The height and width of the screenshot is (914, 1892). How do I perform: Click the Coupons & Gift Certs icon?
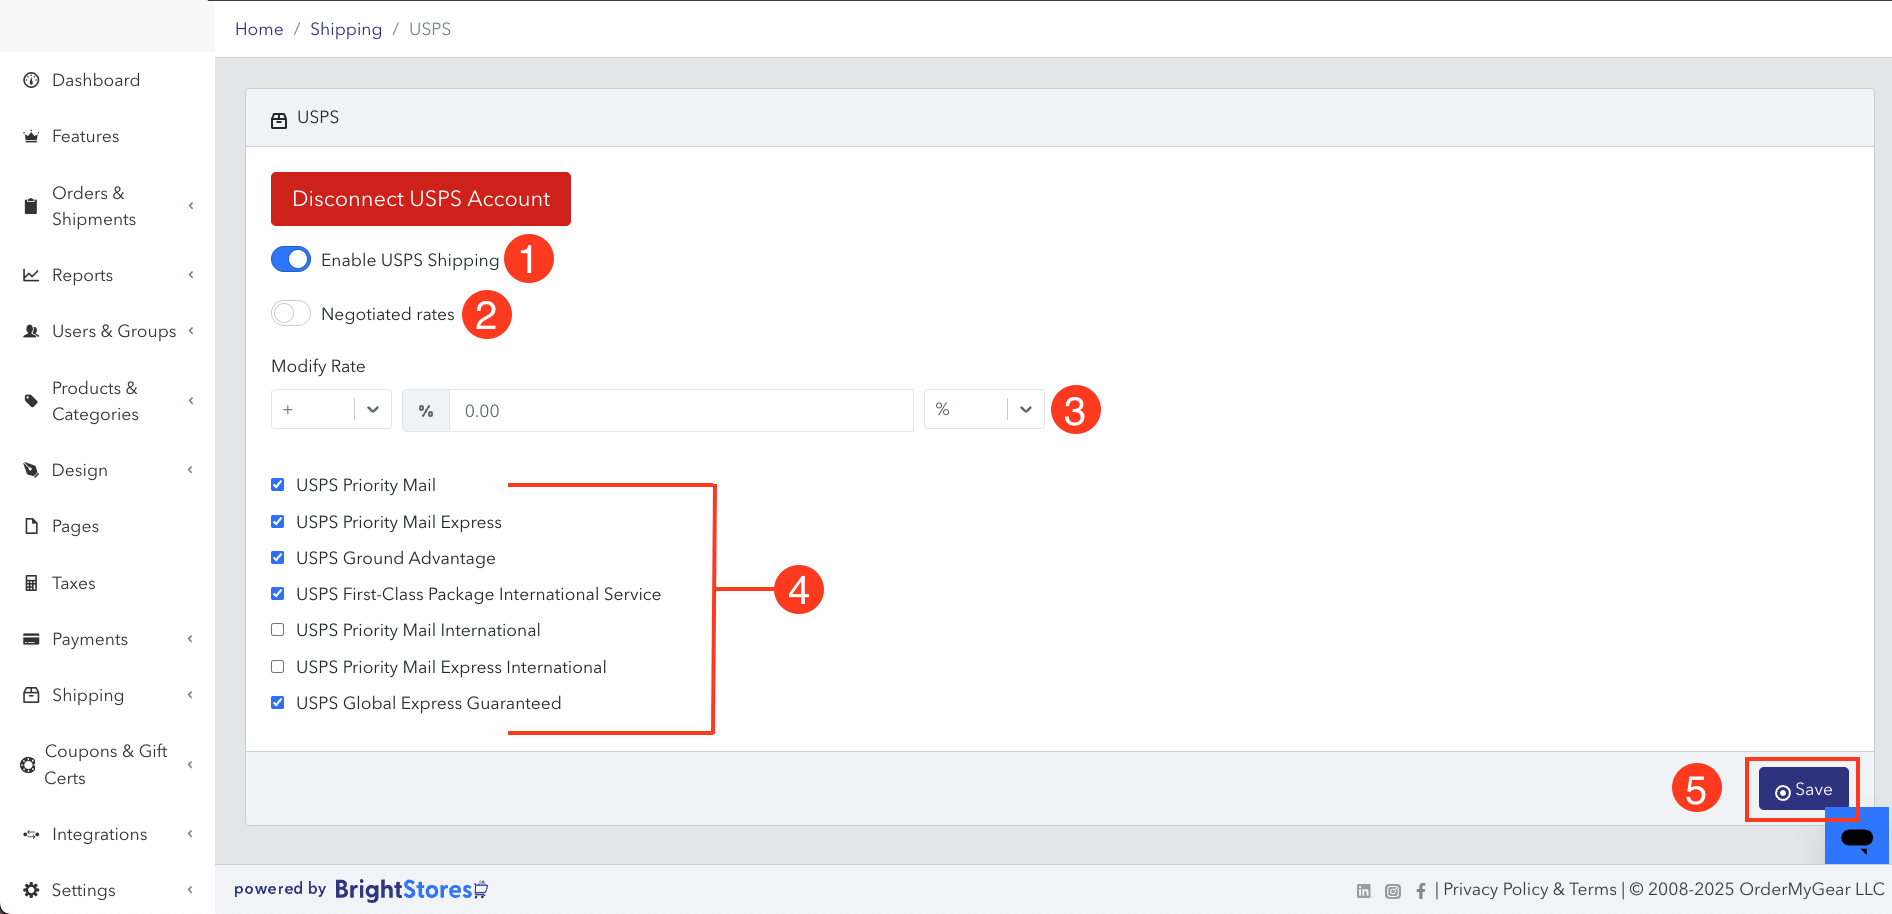(28, 765)
